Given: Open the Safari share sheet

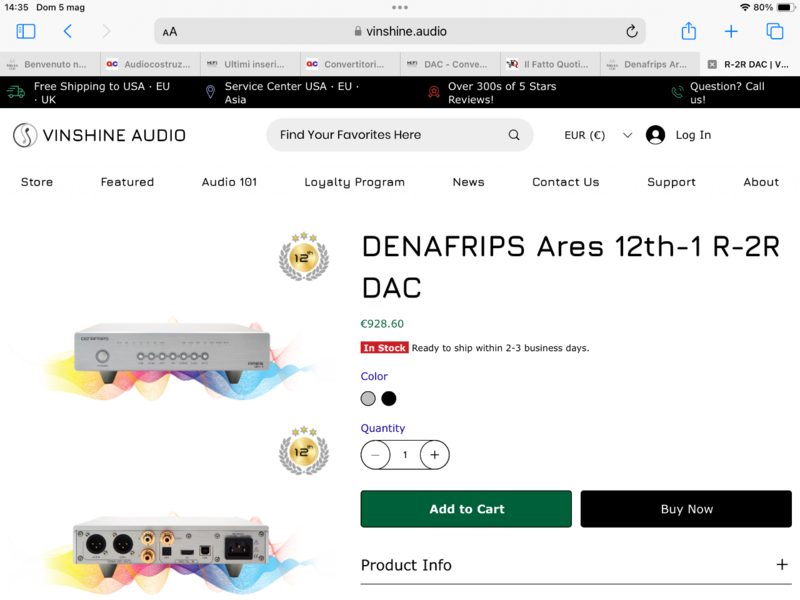Looking at the screenshot, I should coord(688,31).
